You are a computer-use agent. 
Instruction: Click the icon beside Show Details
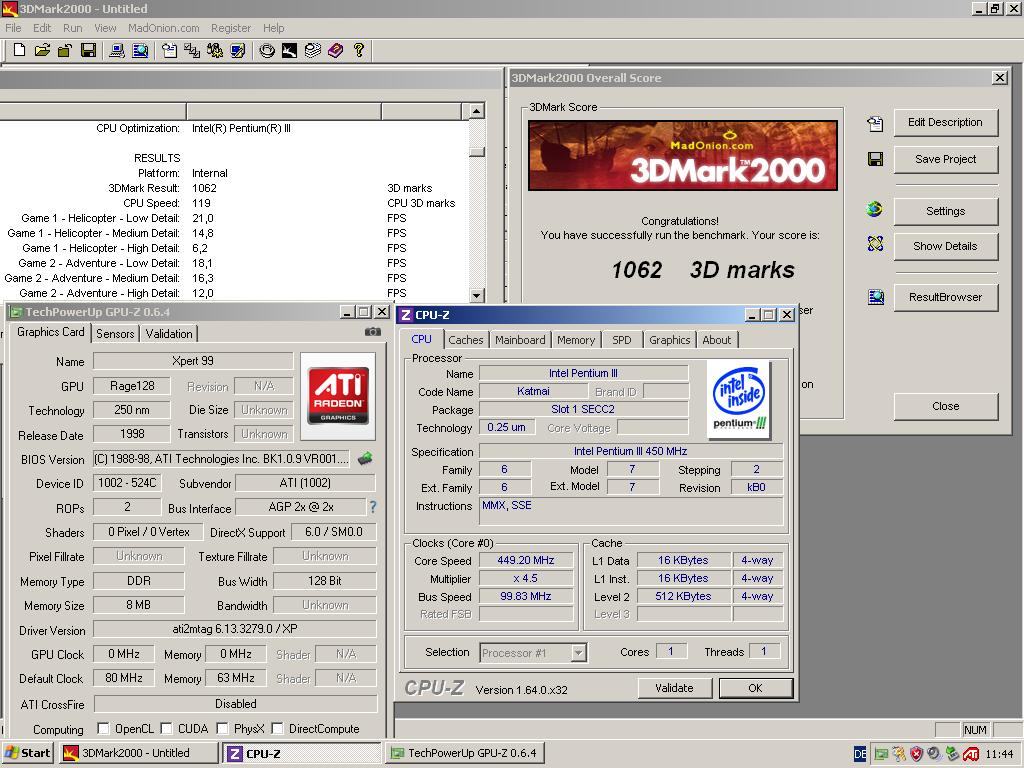(x=875, y=244)
